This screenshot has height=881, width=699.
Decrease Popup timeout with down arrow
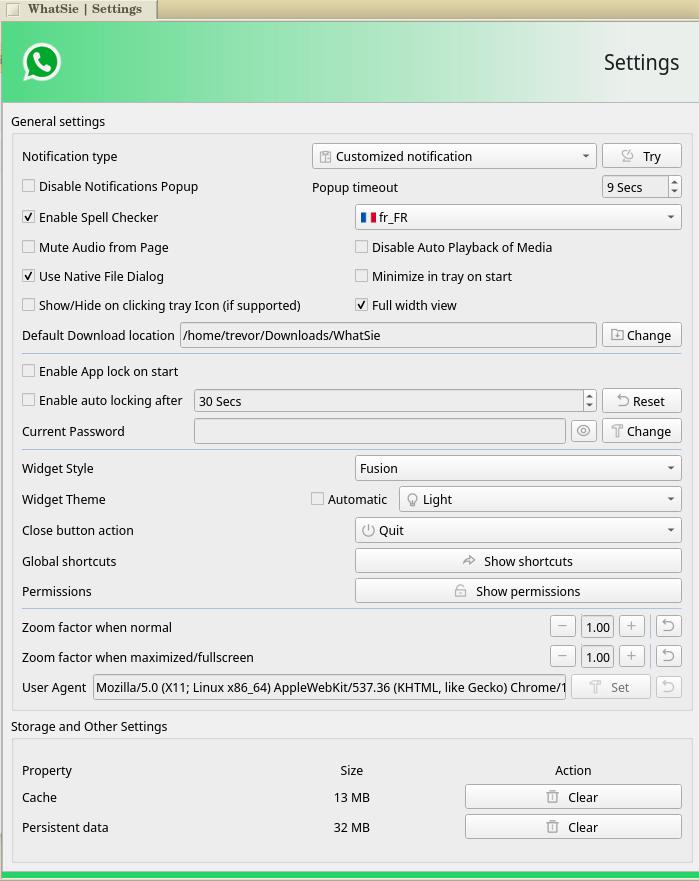[675, 192]
